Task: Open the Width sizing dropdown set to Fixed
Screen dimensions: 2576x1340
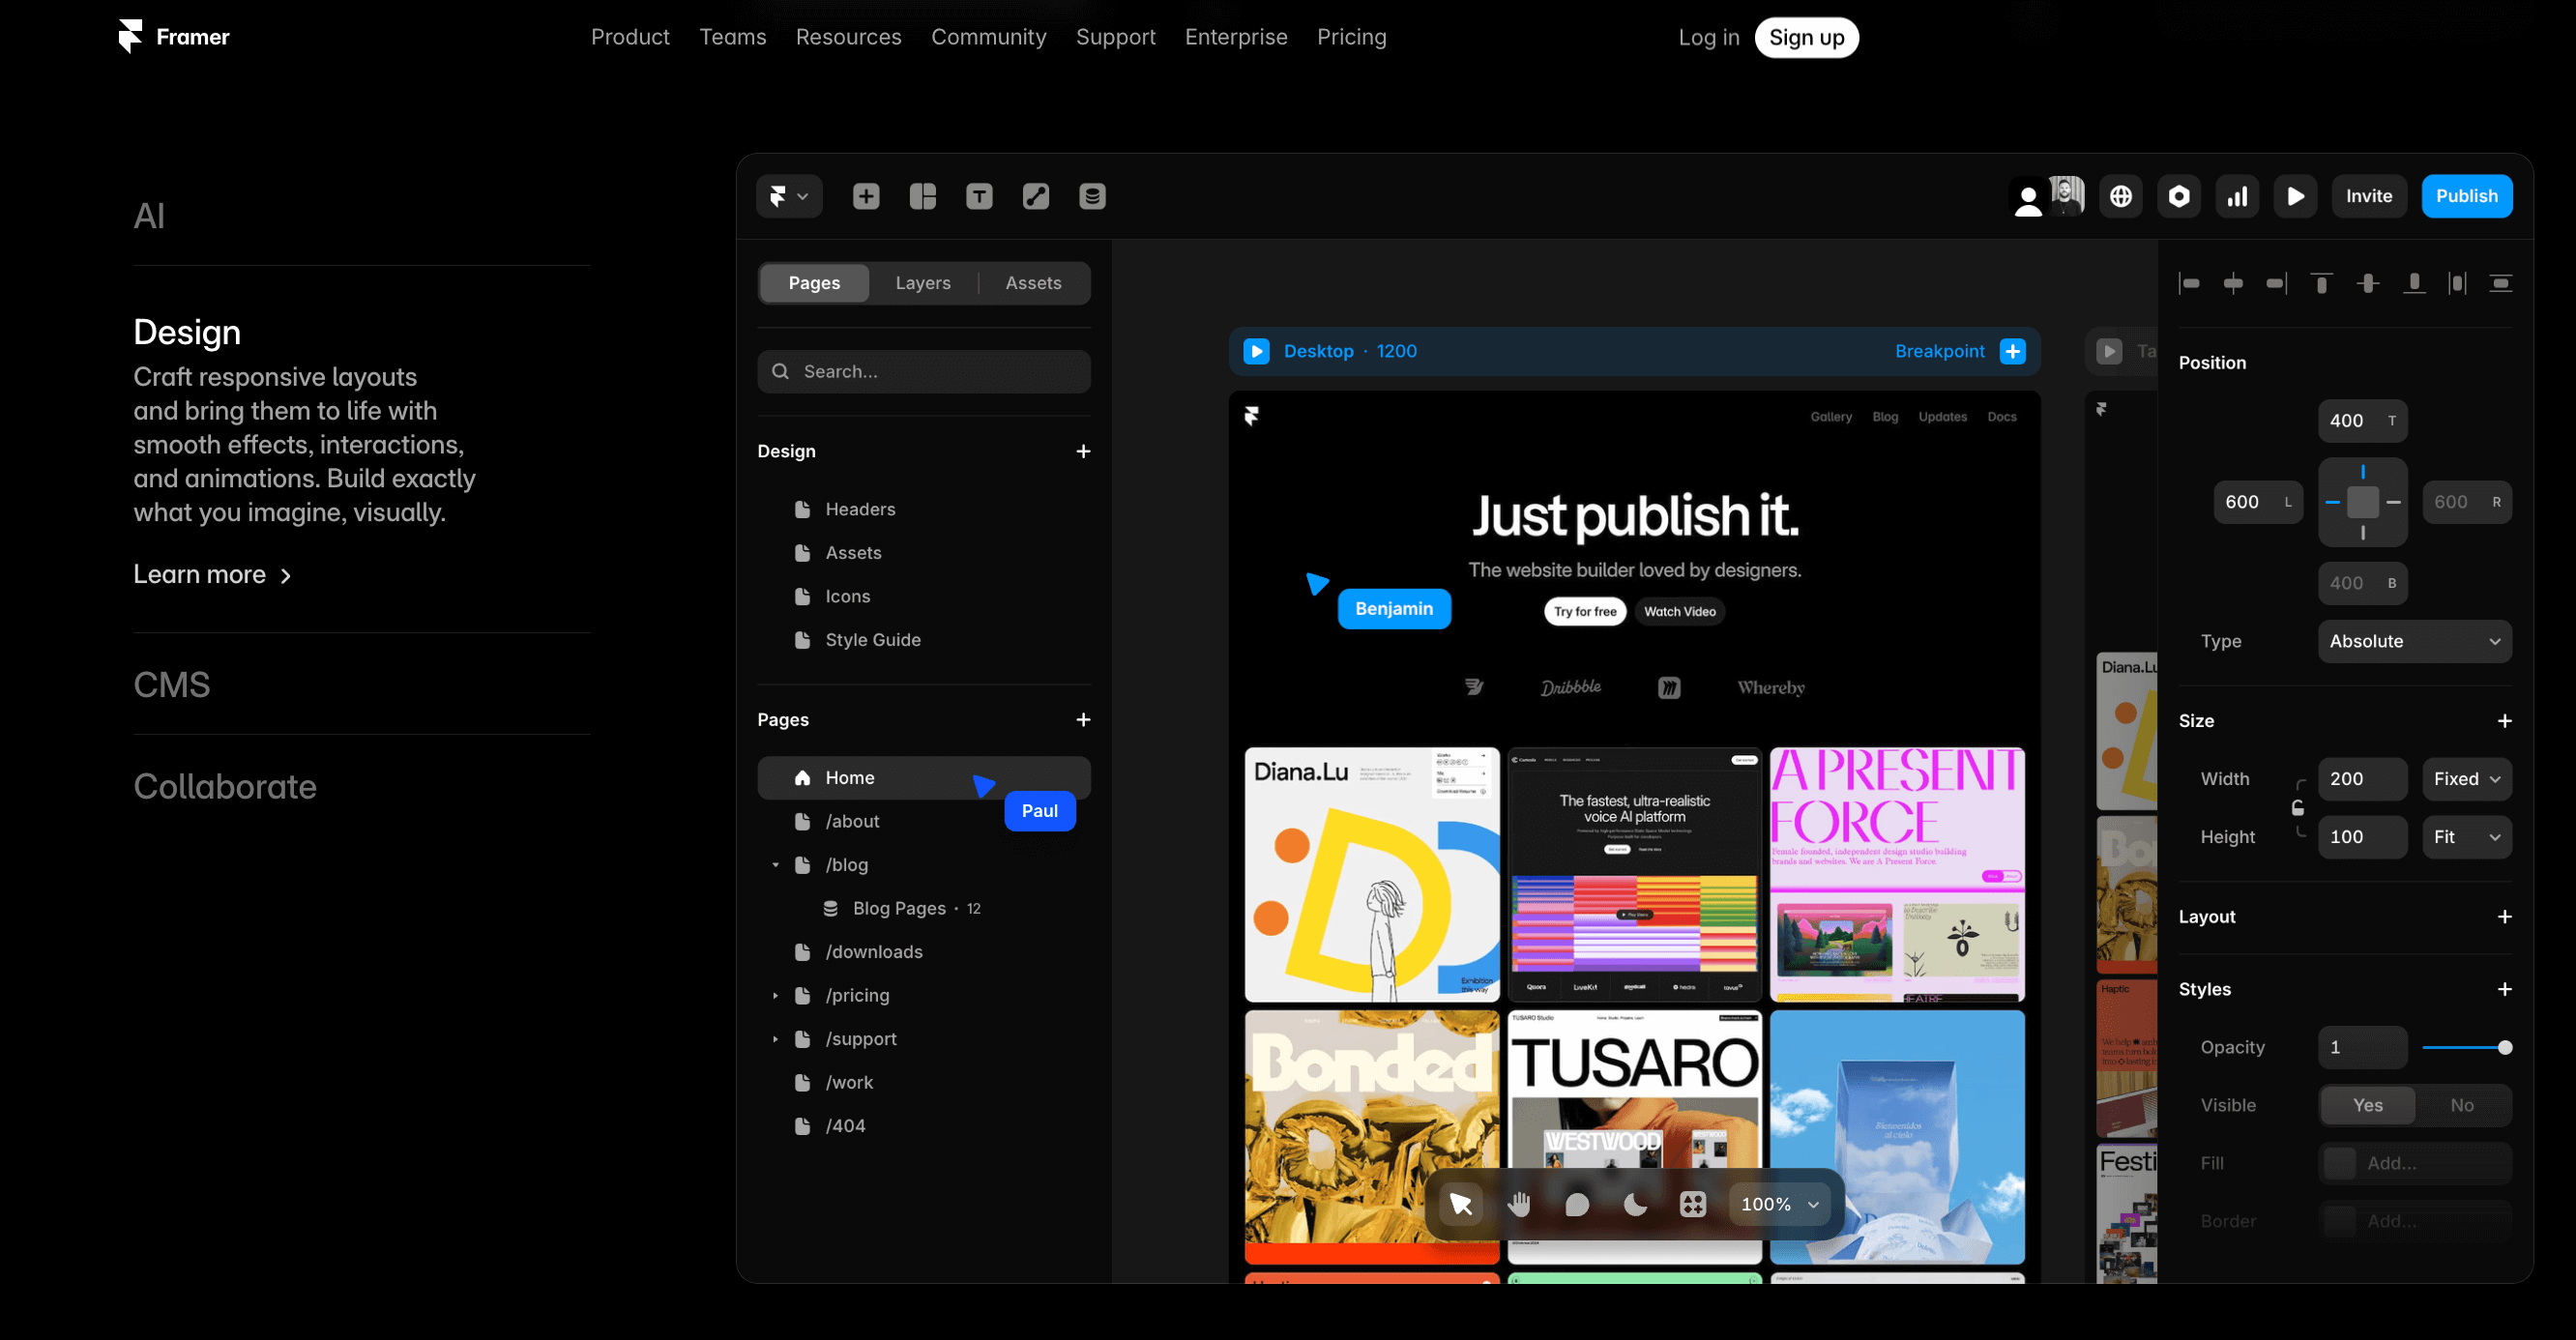Action: click(2466, 779)
